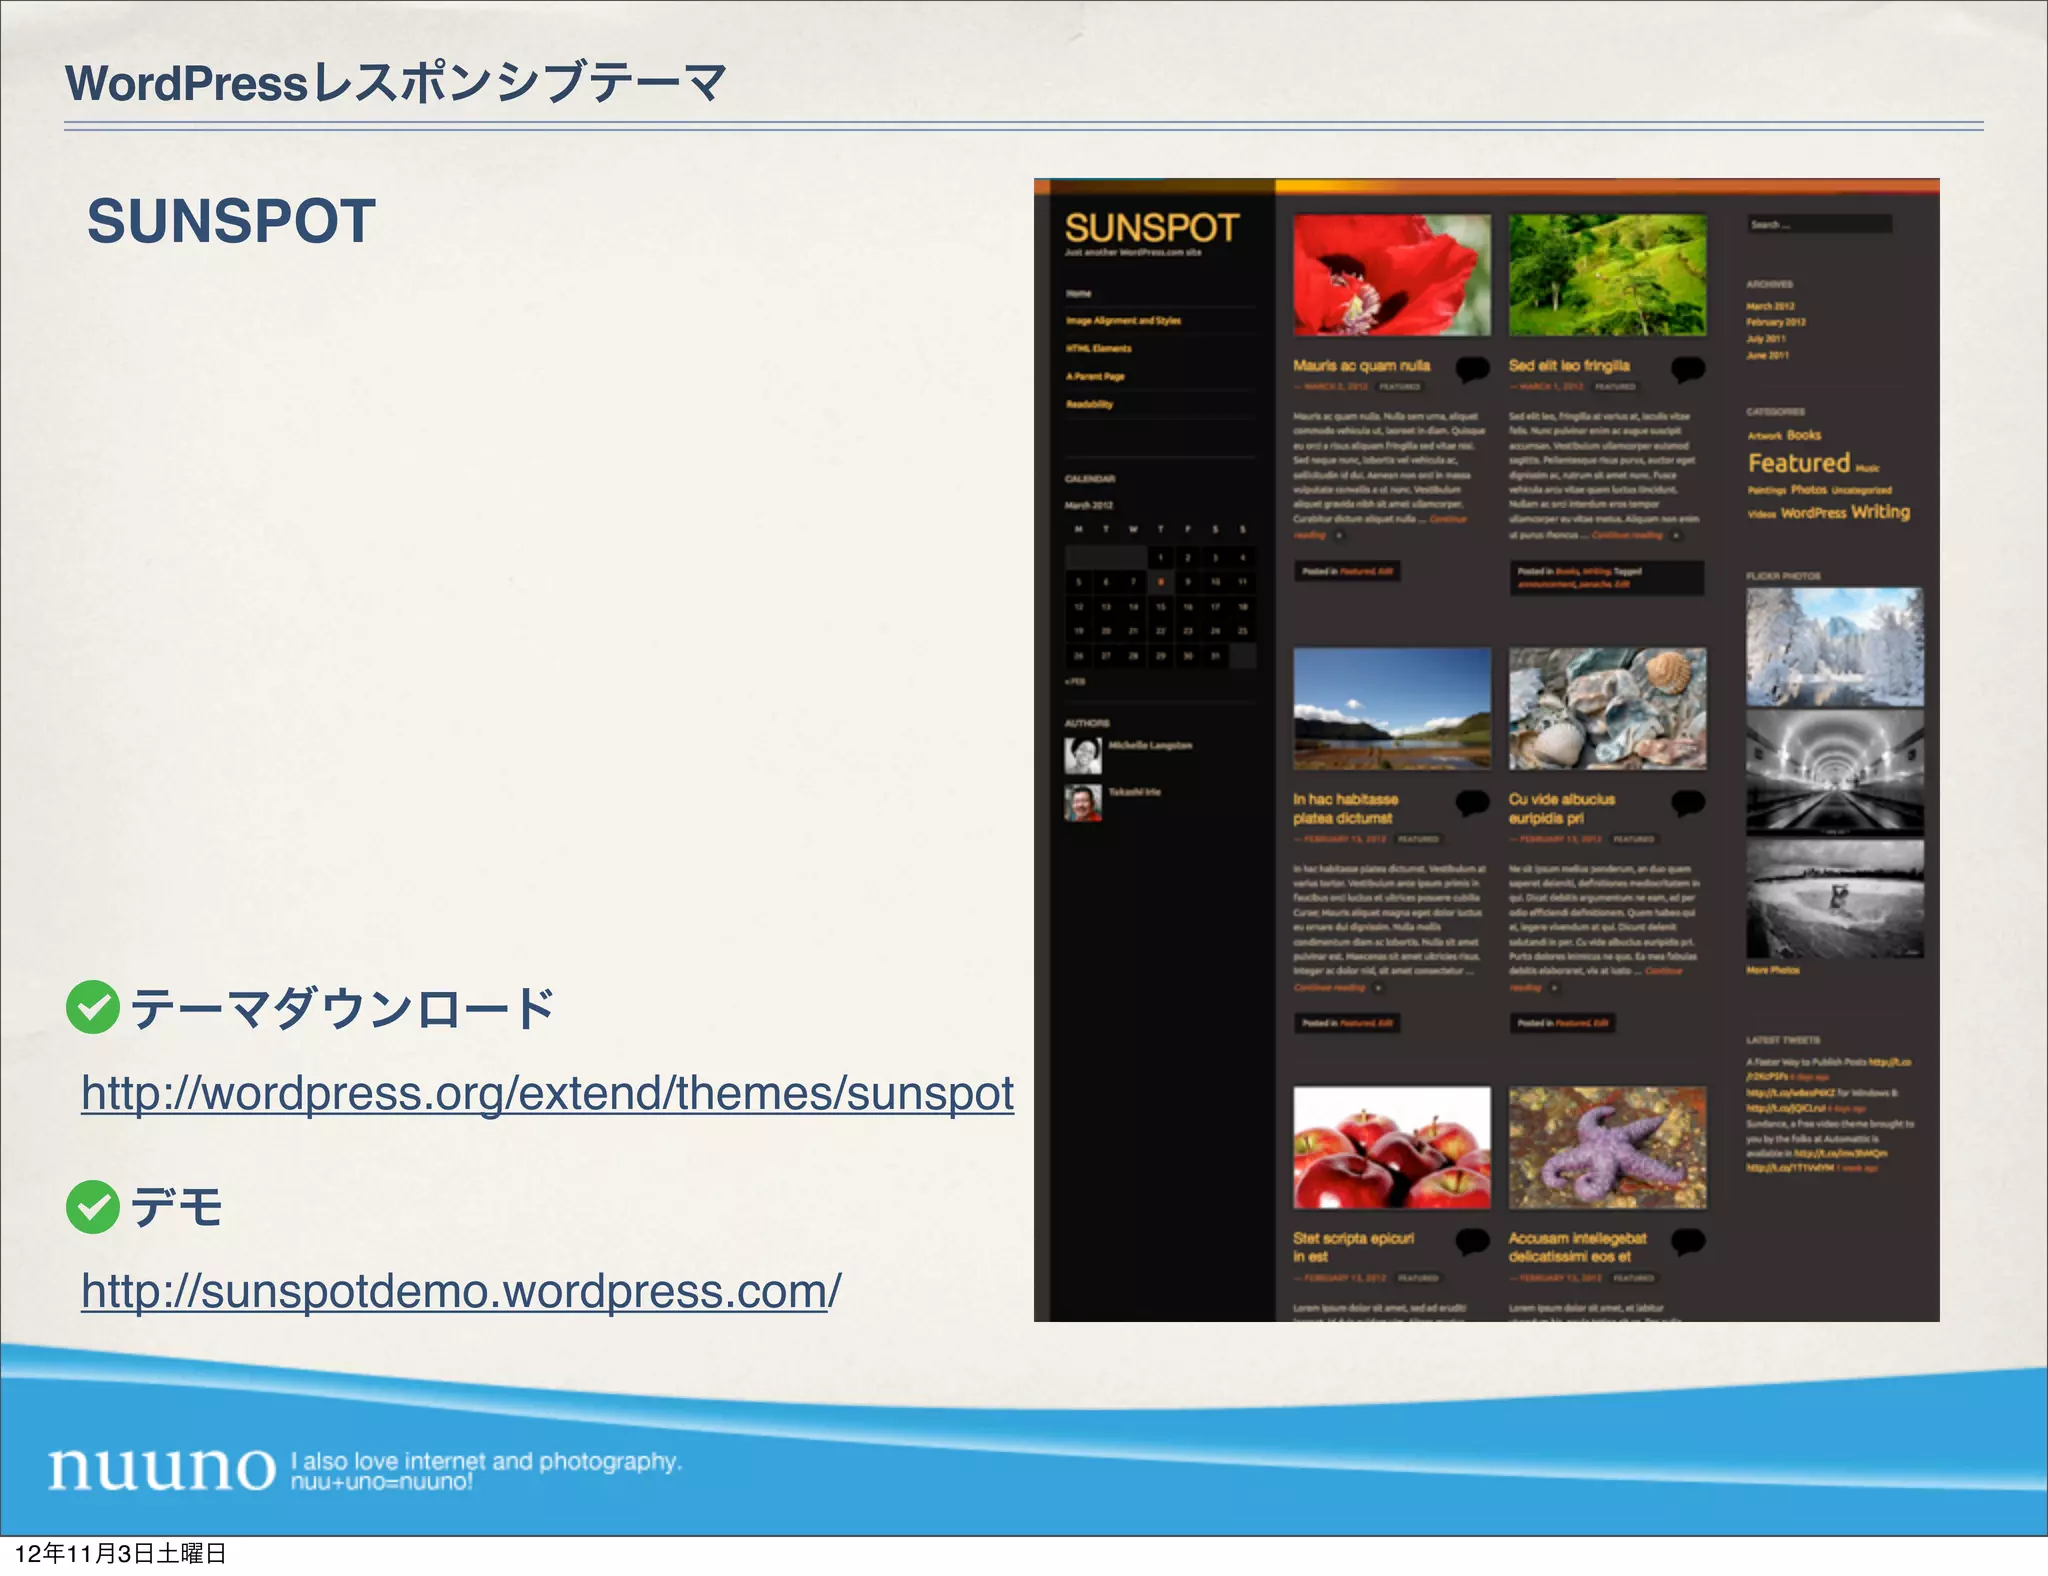Open post title Cu vide albucius euripidis pri

[1562, 808]
